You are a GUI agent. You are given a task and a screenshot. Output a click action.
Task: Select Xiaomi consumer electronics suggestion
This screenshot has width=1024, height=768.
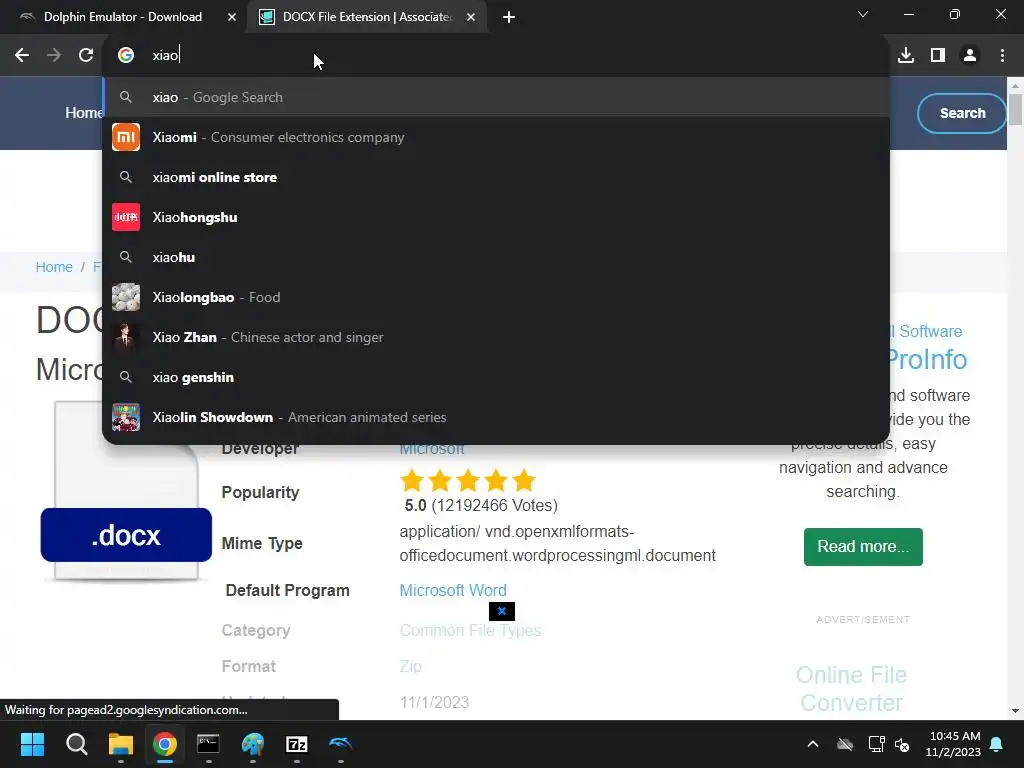(x=496, y=137)
